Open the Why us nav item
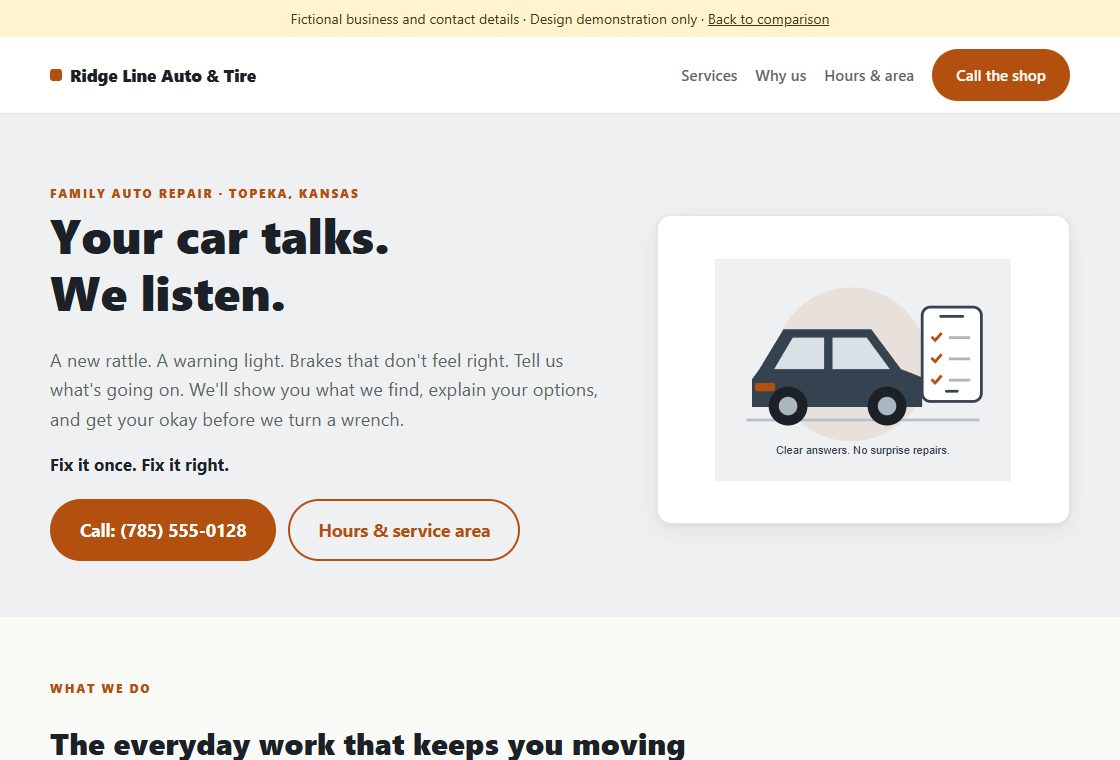Viewport: 1120px width, 760px height. [x=781, y=76]
